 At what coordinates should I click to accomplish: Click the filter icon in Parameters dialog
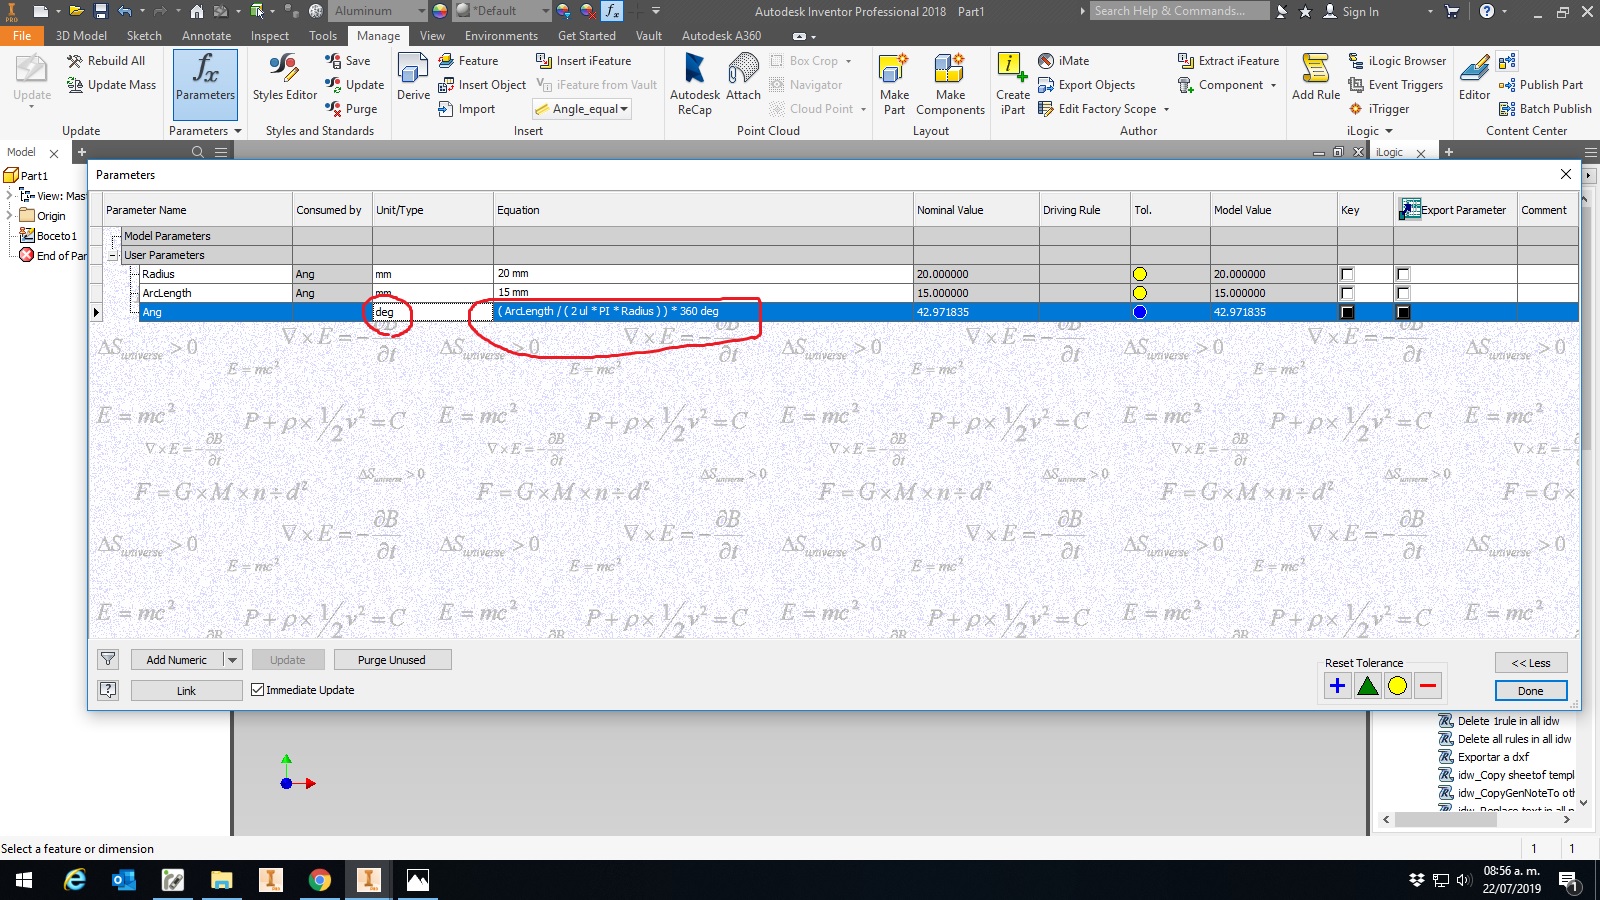click(x=108, y=659)
